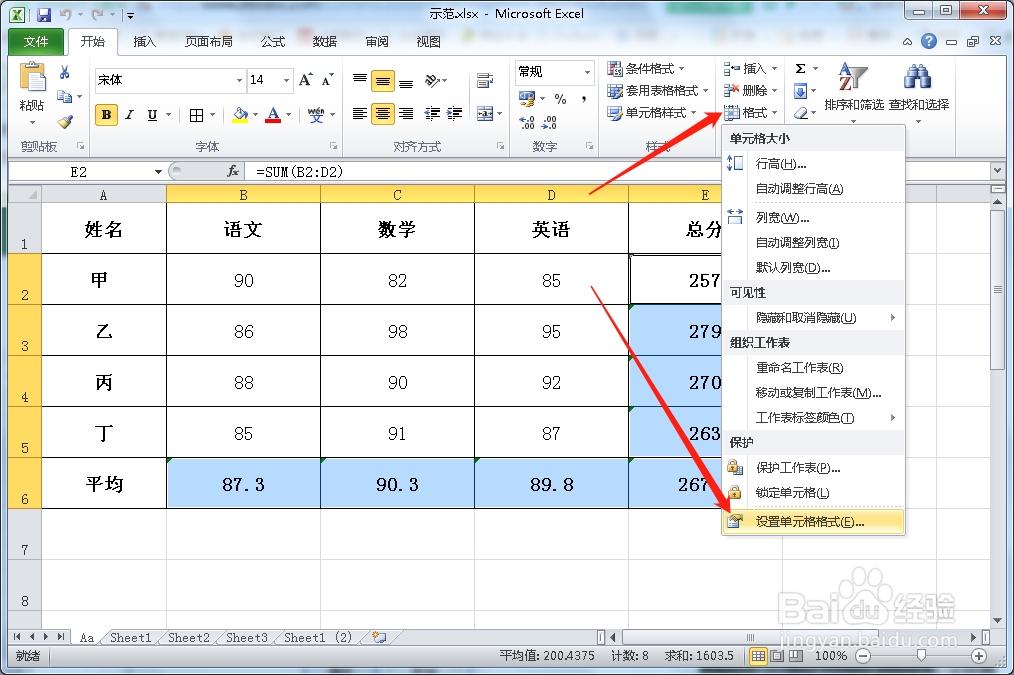This screenshot has width=1014, height=675.
Task: Toggle Italic formatting
Action: tap(129, 115)
